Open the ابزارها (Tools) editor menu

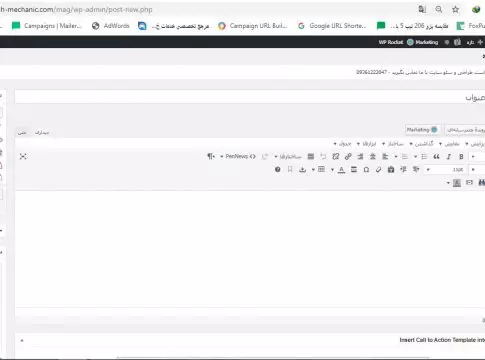[x=366, y=144]
